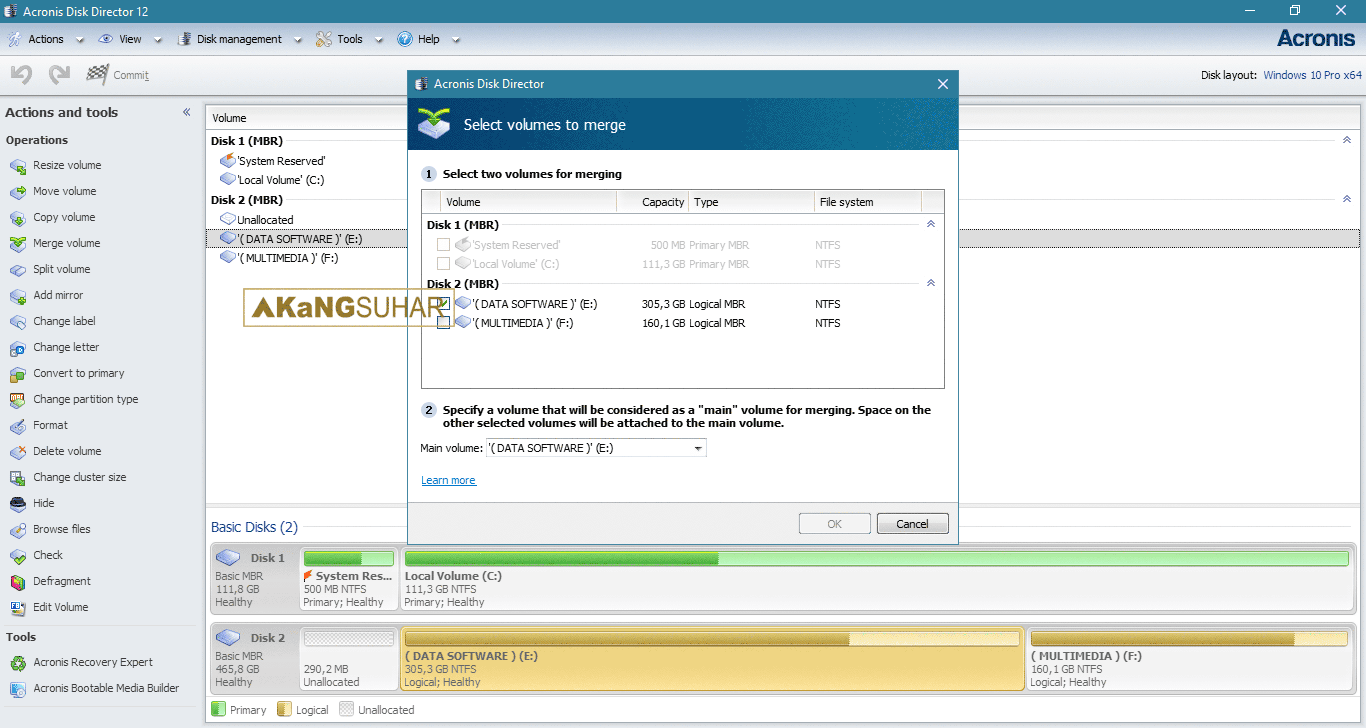Select the 290,2 MB Unallocated block in the disk map
1366x728 pixels.
348,658
